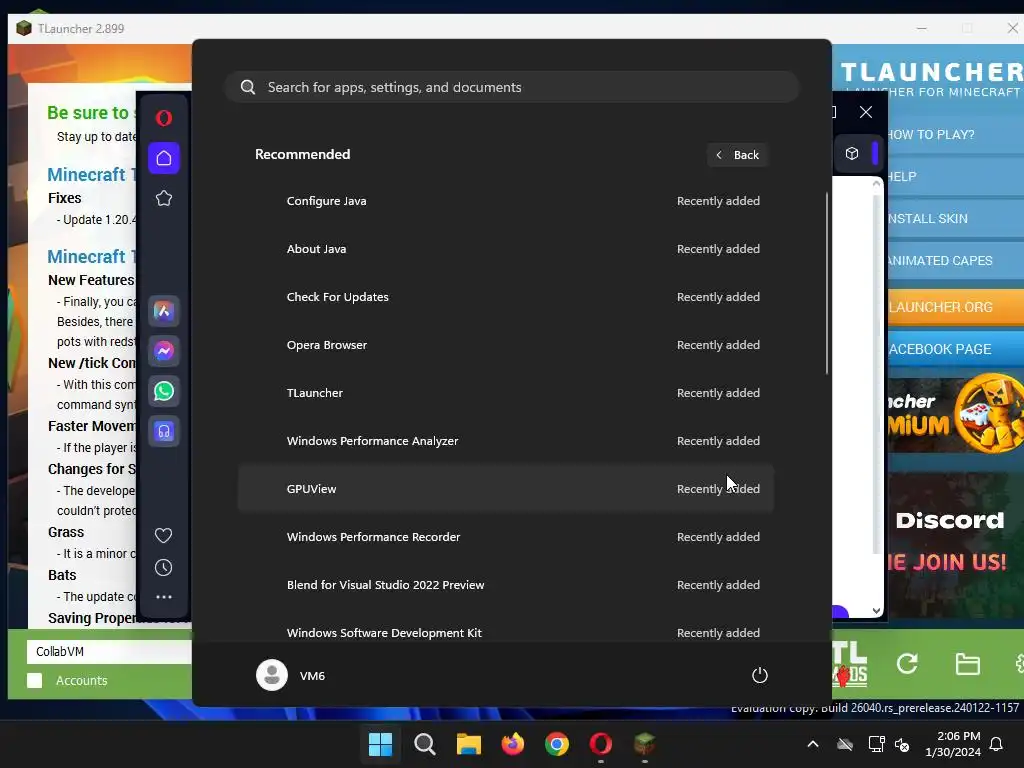
Task: Open history clock icon in Opera sidebar
Action: [x=163, y=568]
